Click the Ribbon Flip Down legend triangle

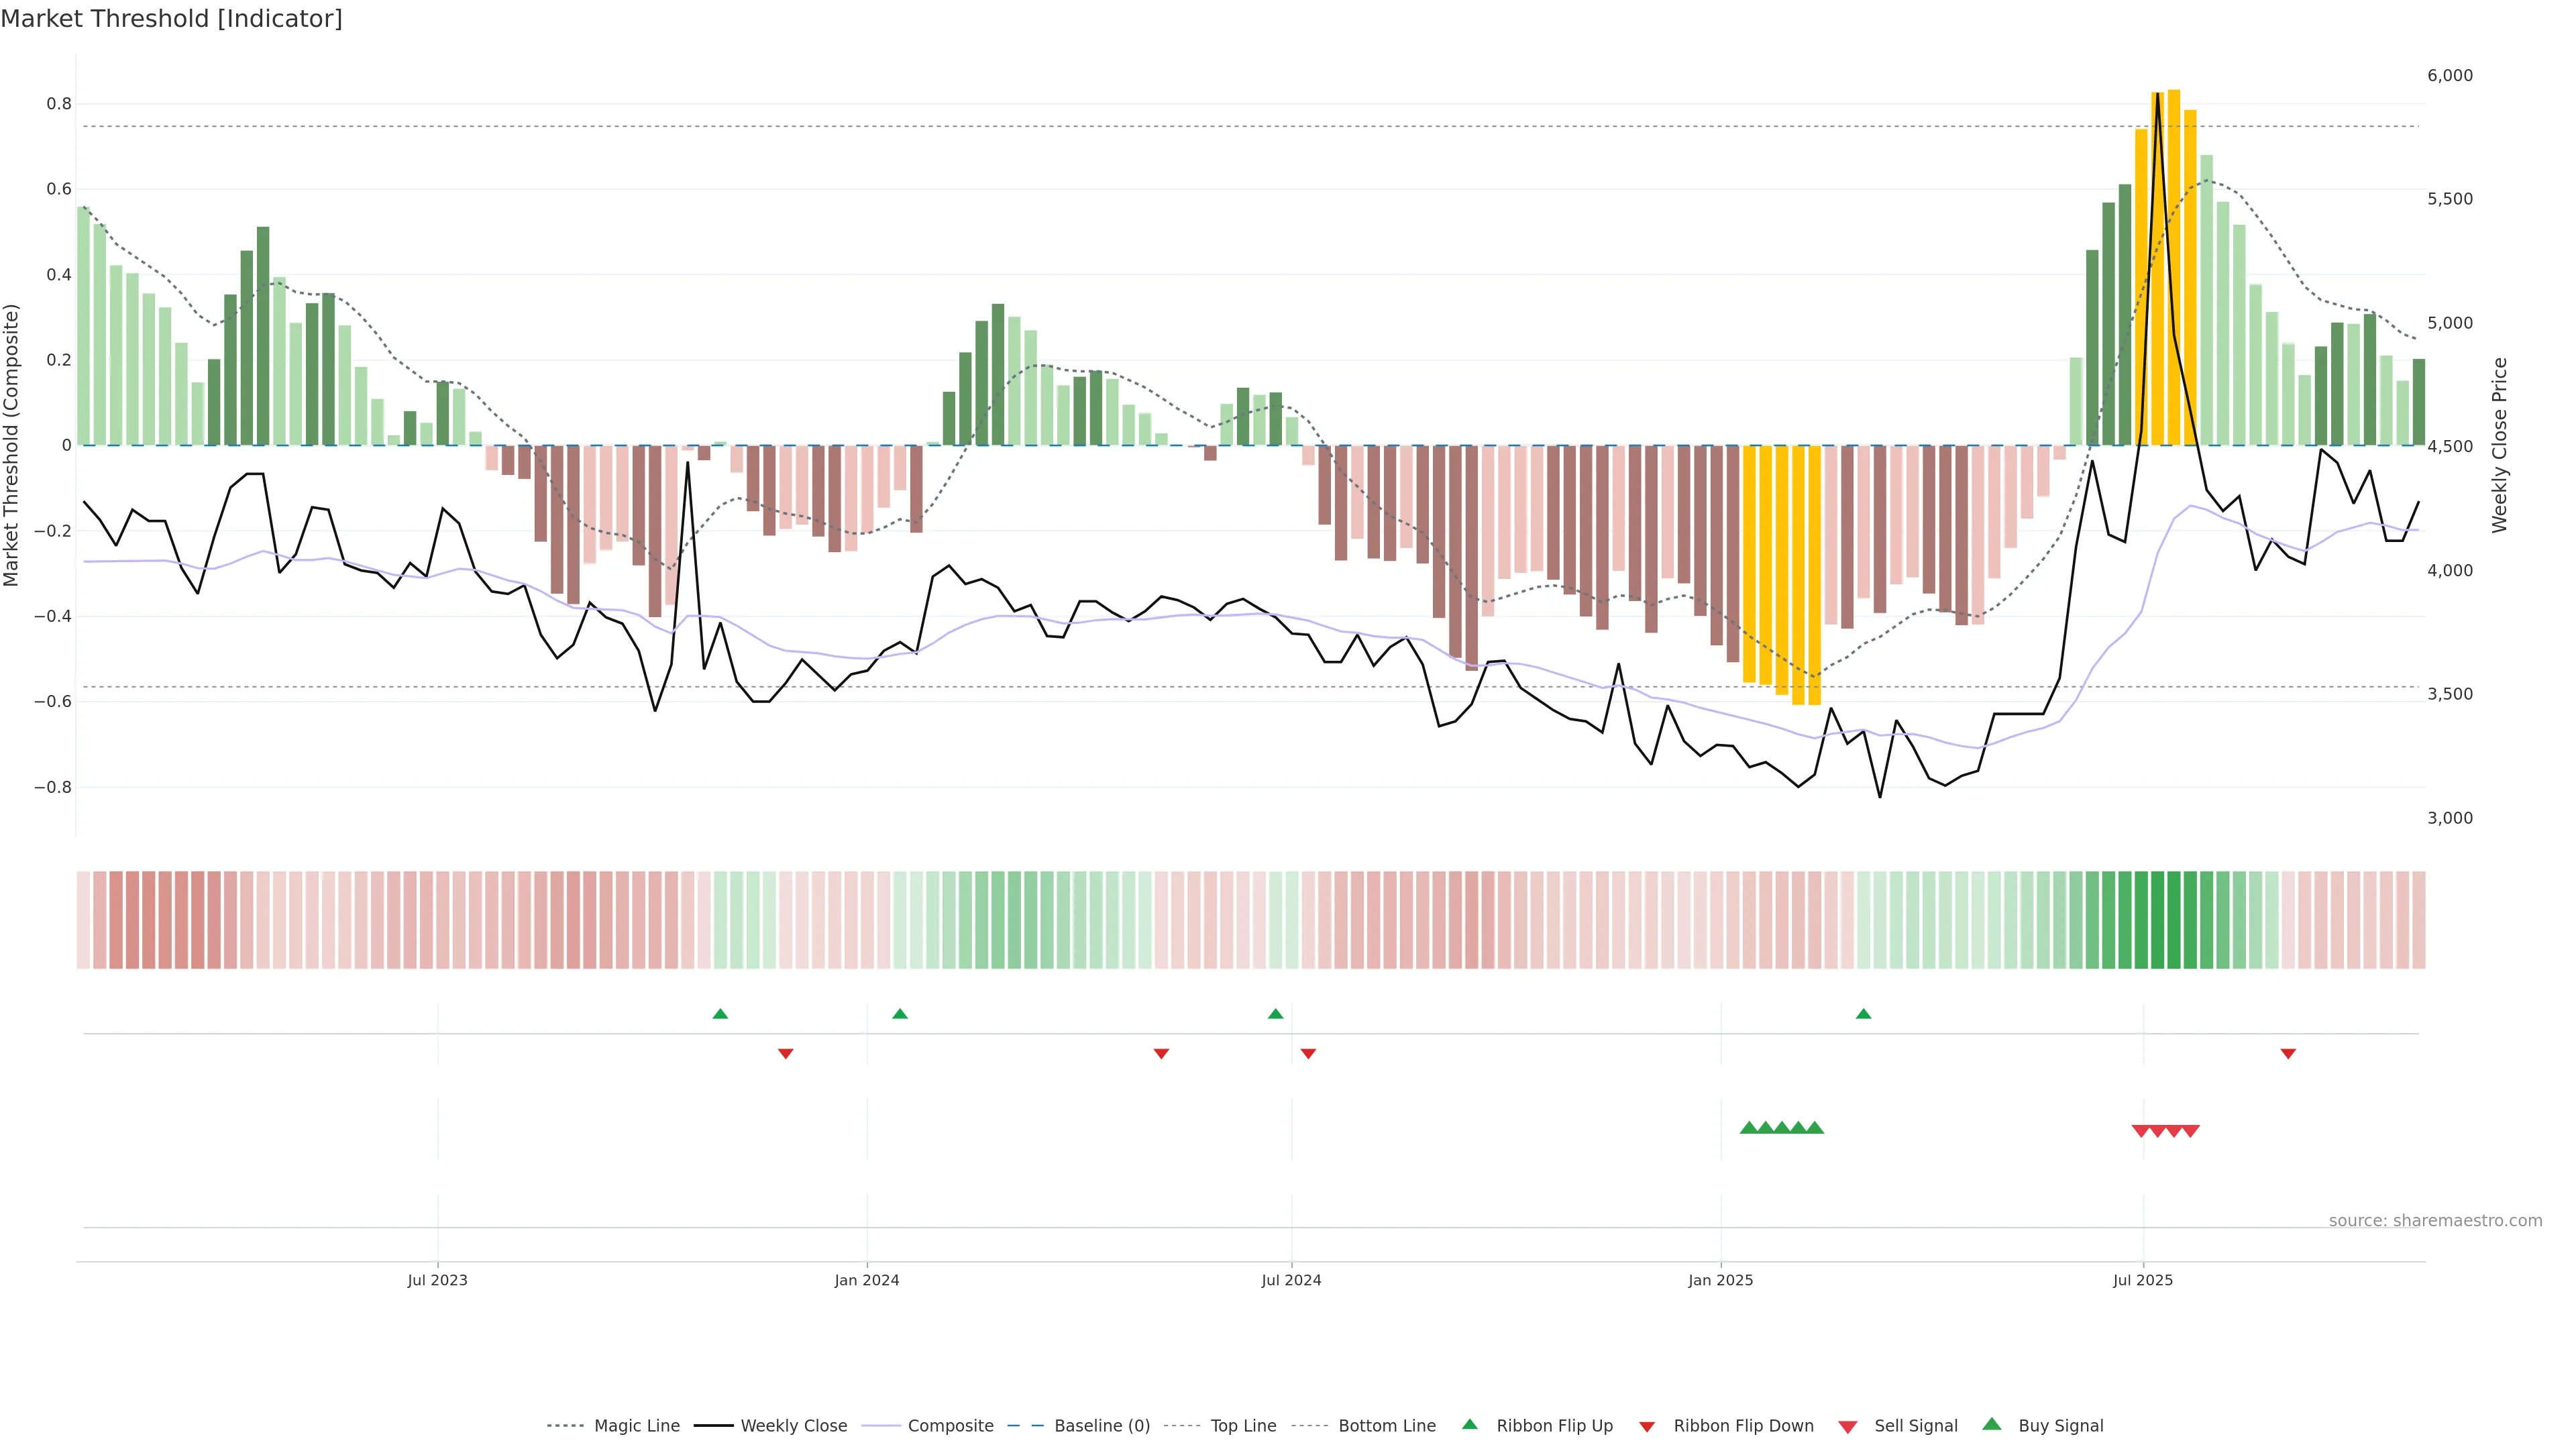coord(1647,1427)
